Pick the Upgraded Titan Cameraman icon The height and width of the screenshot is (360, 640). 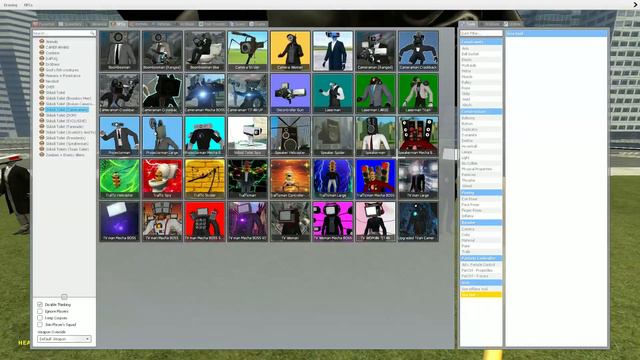click(418, 222)
